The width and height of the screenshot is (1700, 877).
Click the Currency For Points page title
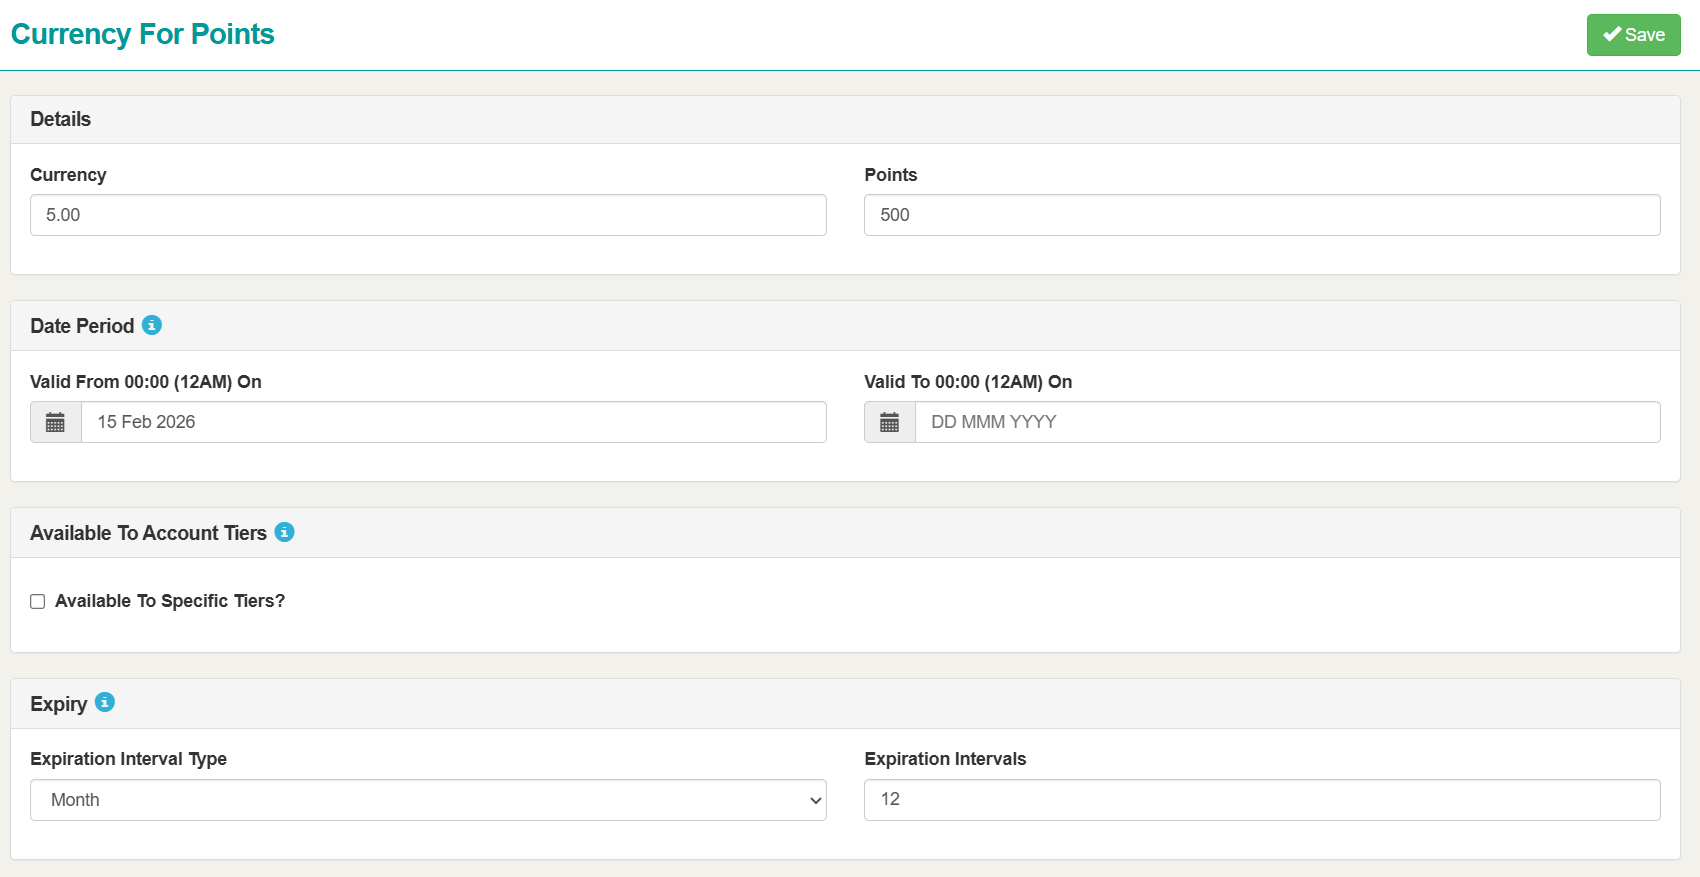(x=142, y=34)
